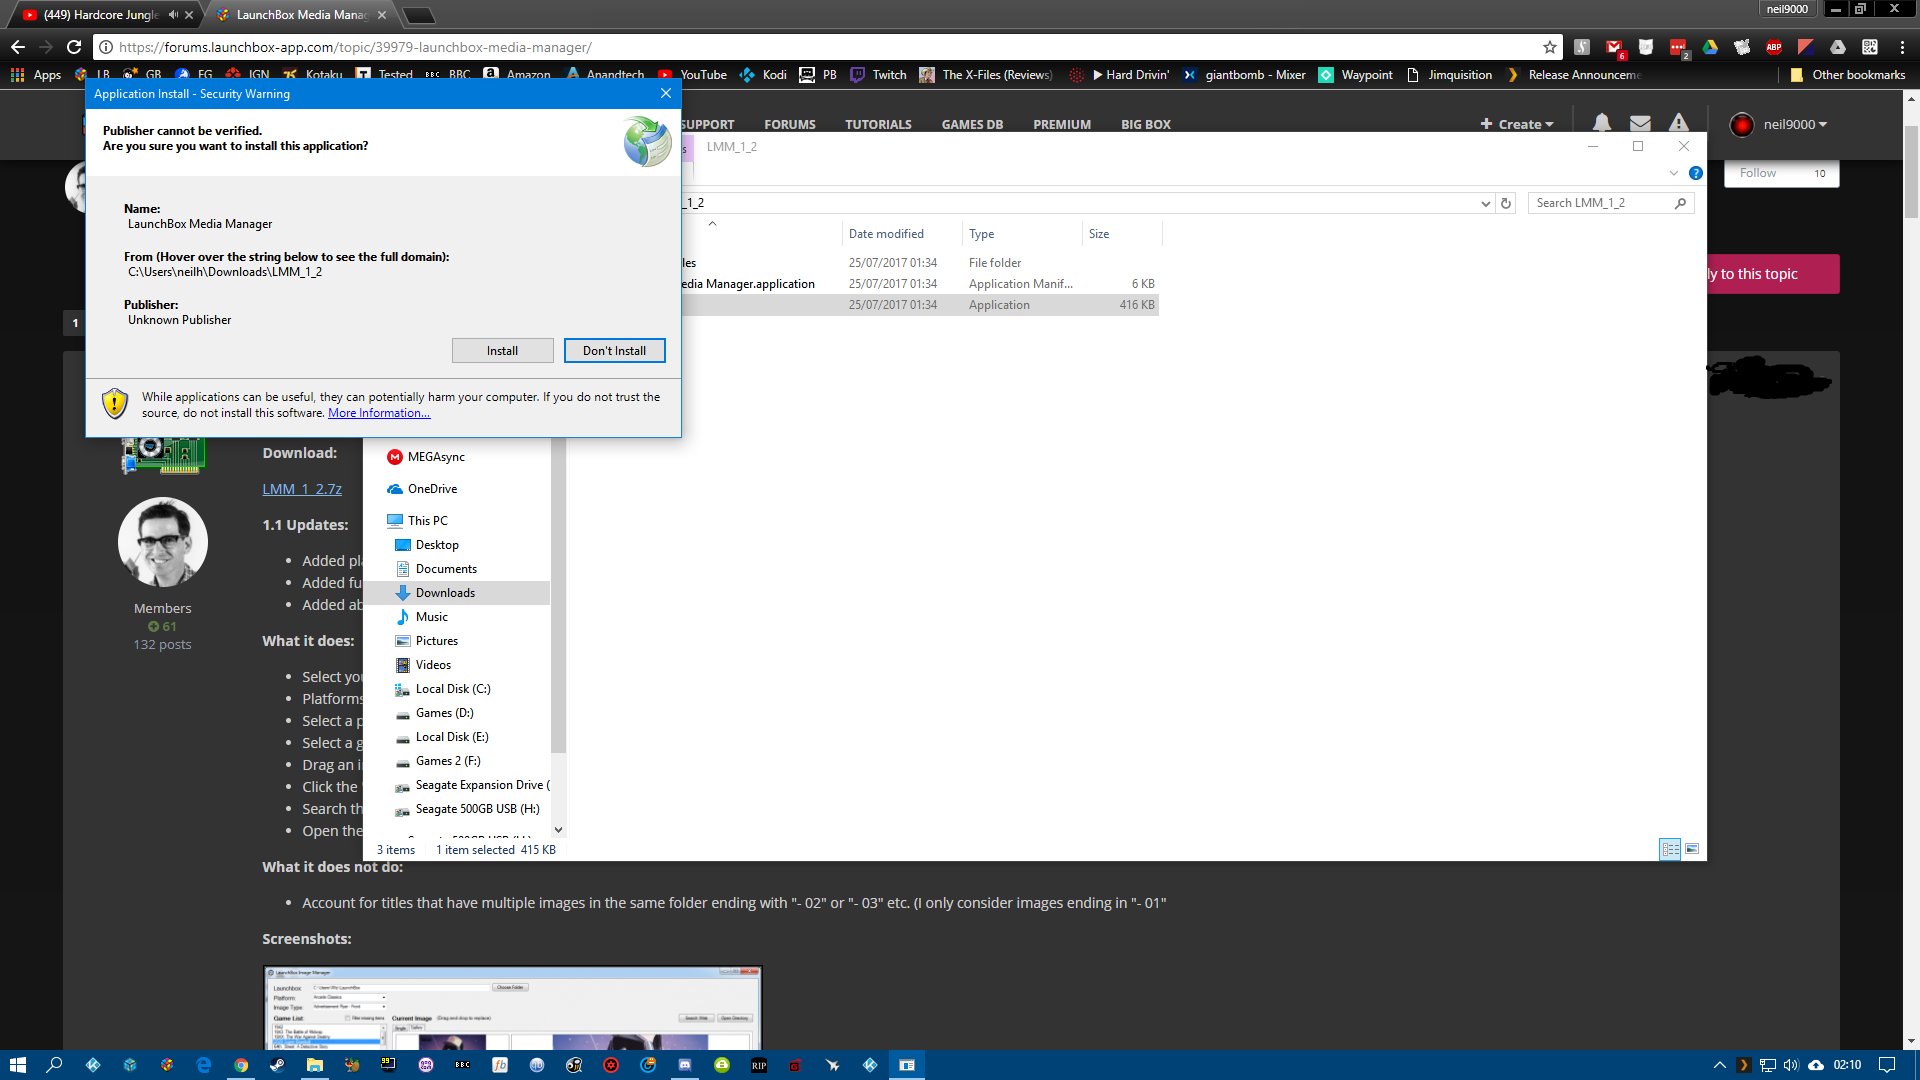Show hidden system tray icons
1920x1080 pixels.
pyautogui.click(x=1720, y=1065)
